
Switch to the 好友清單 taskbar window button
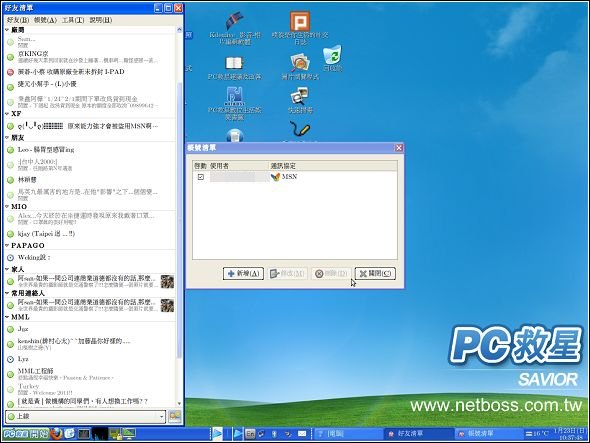[418, 434]
